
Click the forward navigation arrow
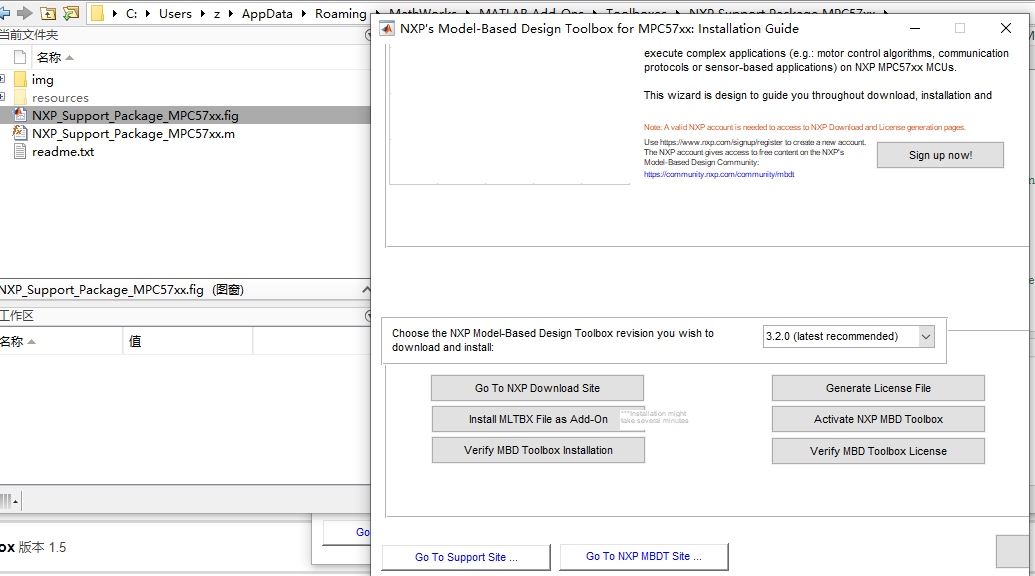click(25, 13)
